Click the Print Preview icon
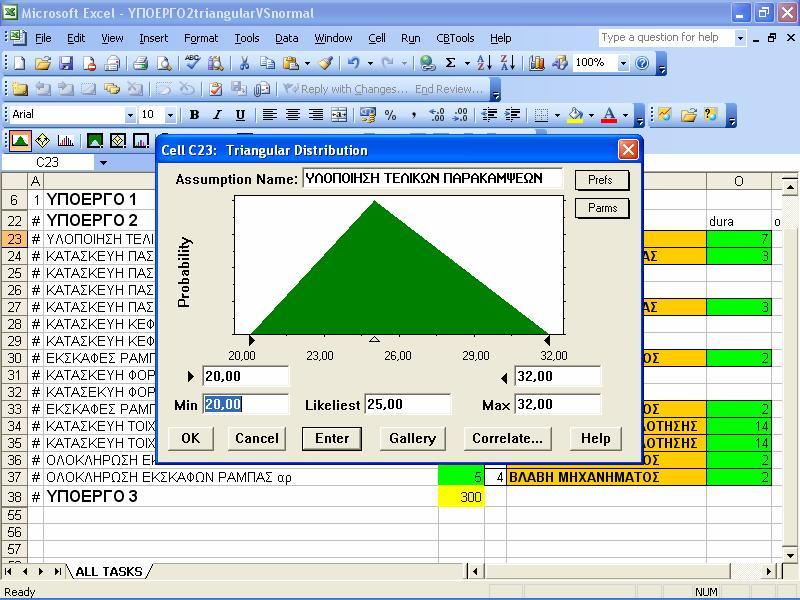 (x=164, y=63)
